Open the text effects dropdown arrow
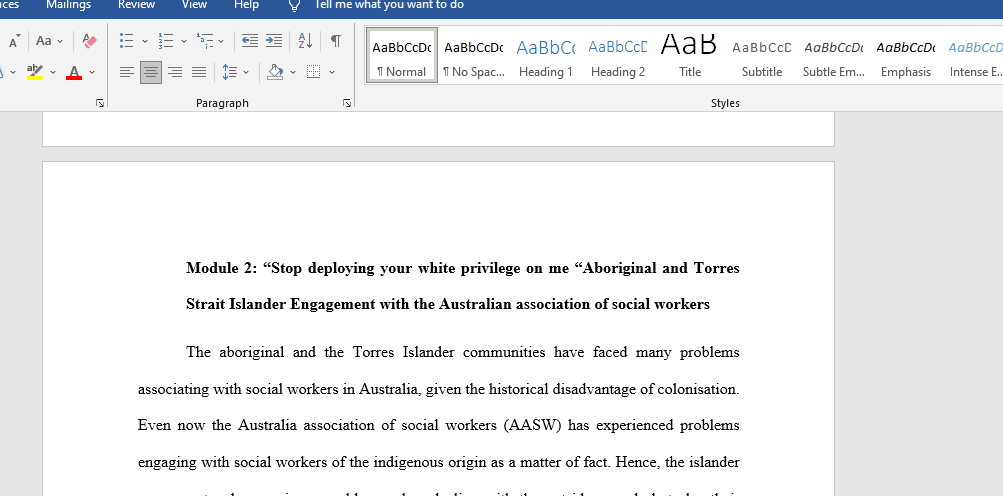The height and width of the screenshot is (496, 1003). (13, 72)
